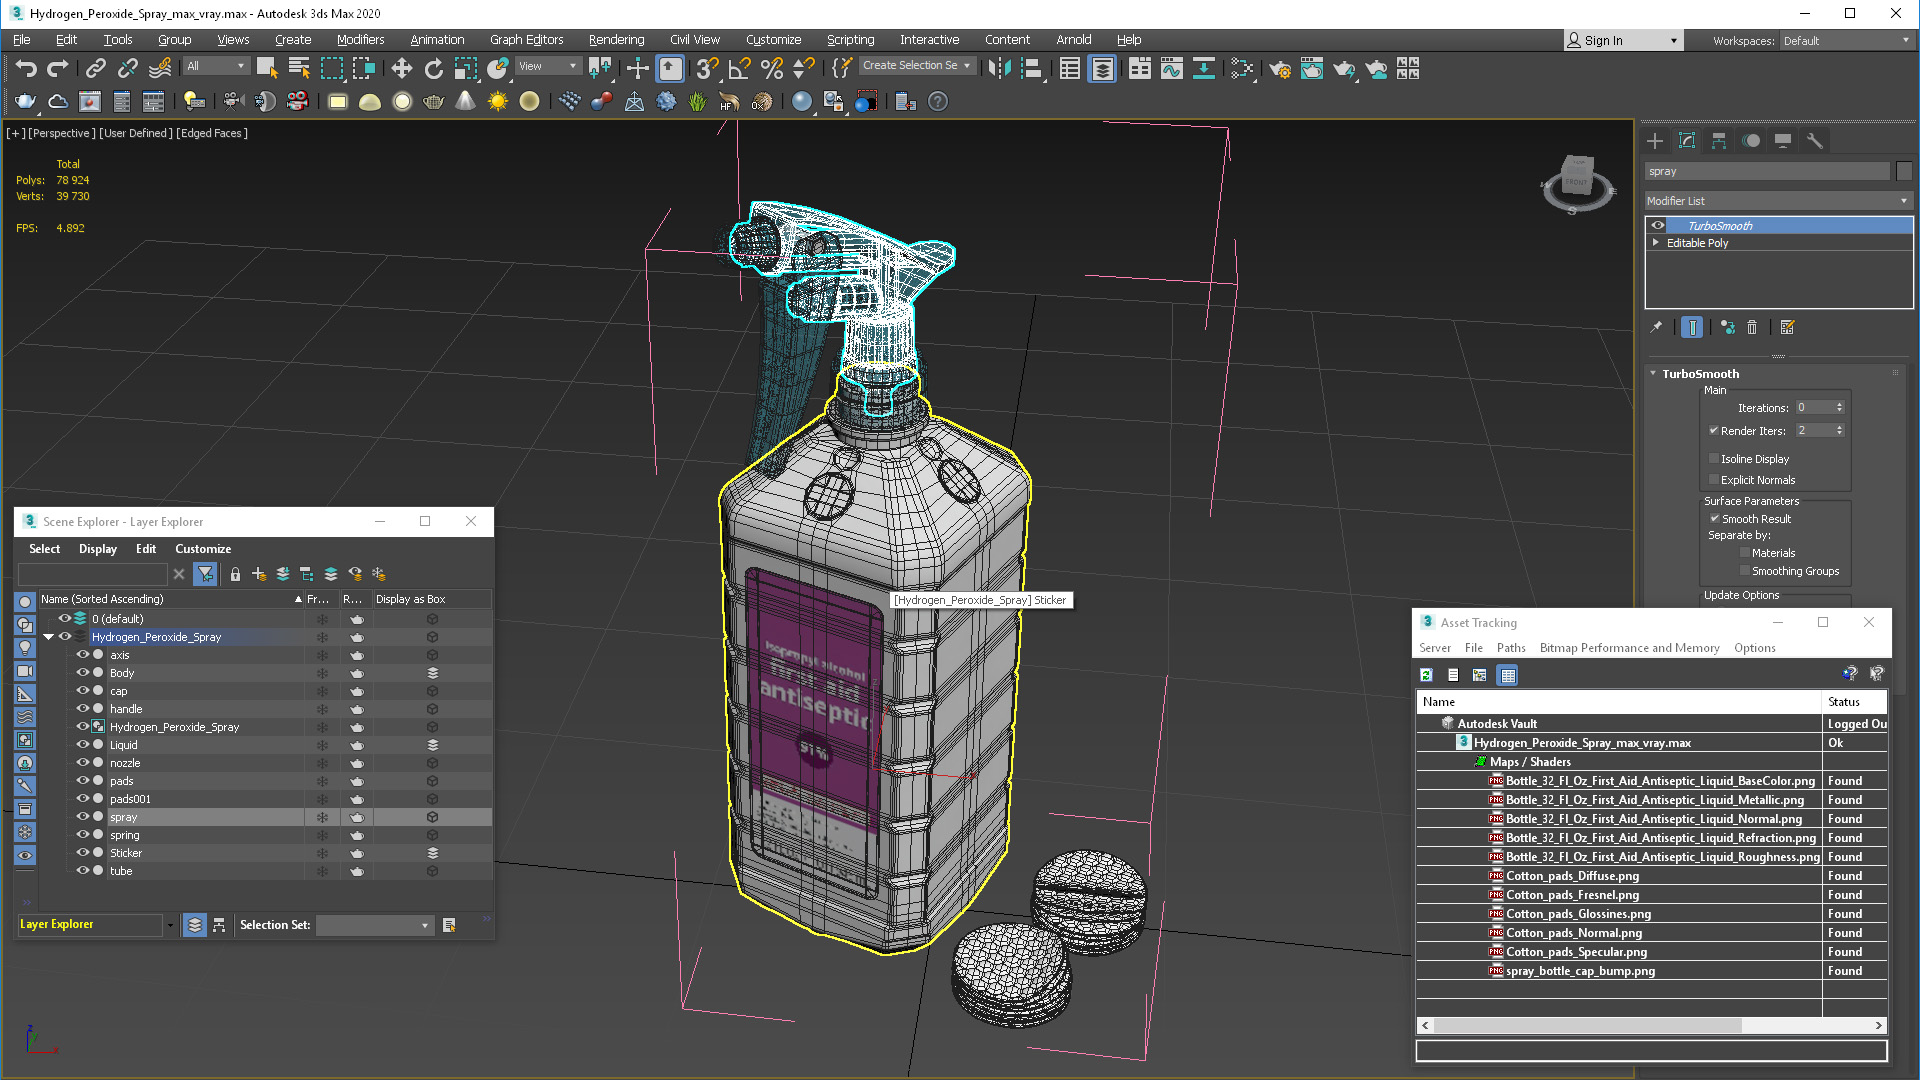Click the Redo arrow in main toolbar
The width and height of the screenshot is (1920, 1080).
tap(58, 68)
